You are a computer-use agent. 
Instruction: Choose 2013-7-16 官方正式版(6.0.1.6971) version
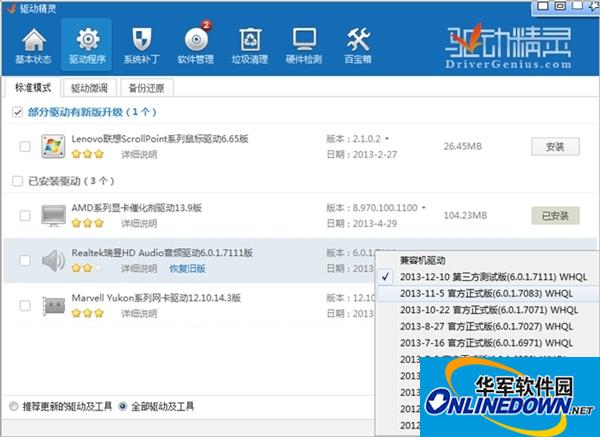486,343
